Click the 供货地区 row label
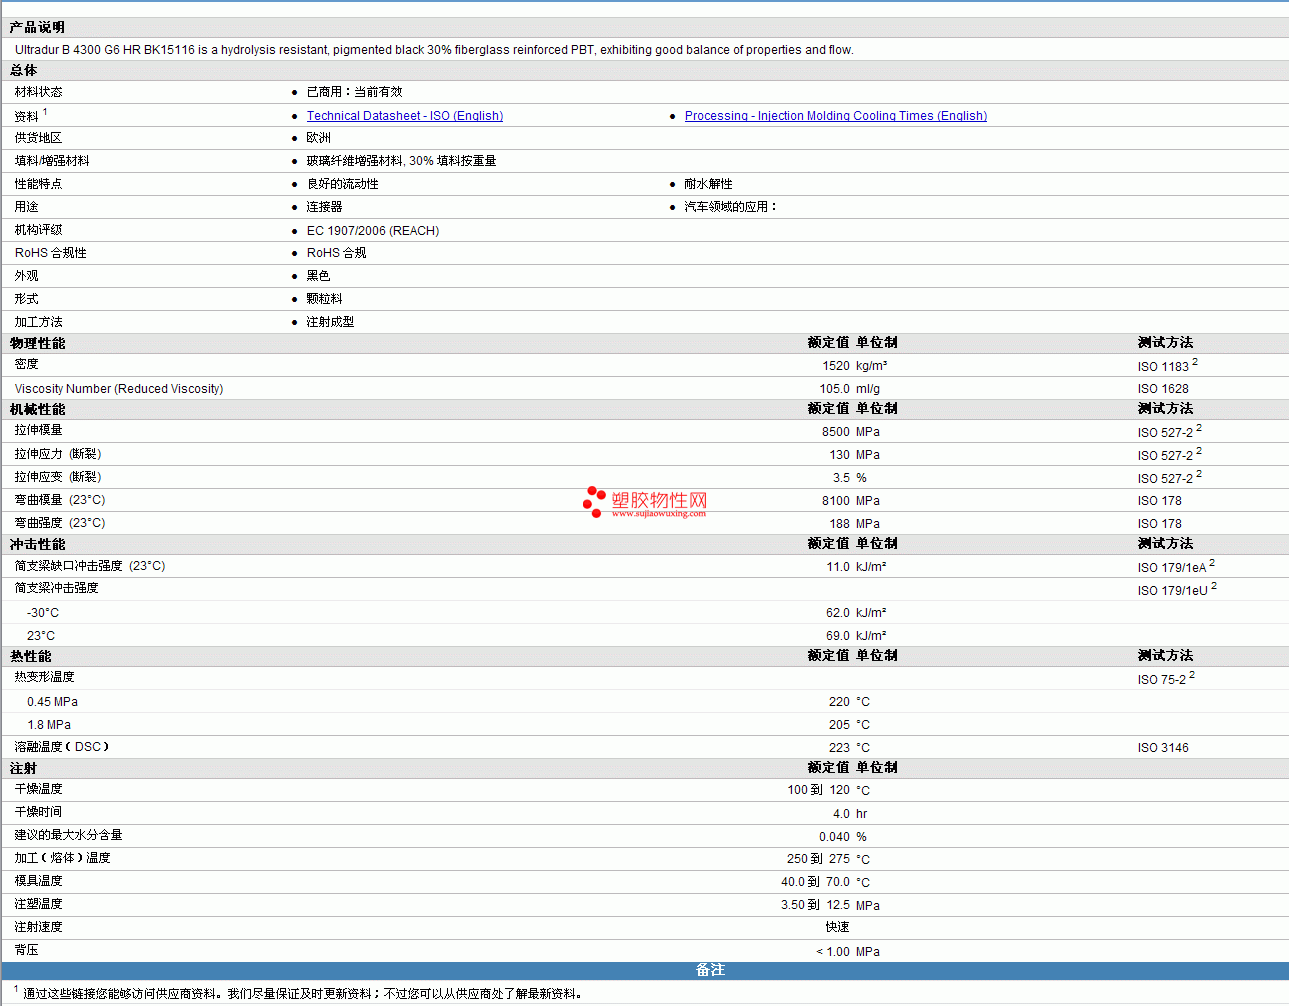Viewport: 1289px width, 1006px height. (39, 138)
